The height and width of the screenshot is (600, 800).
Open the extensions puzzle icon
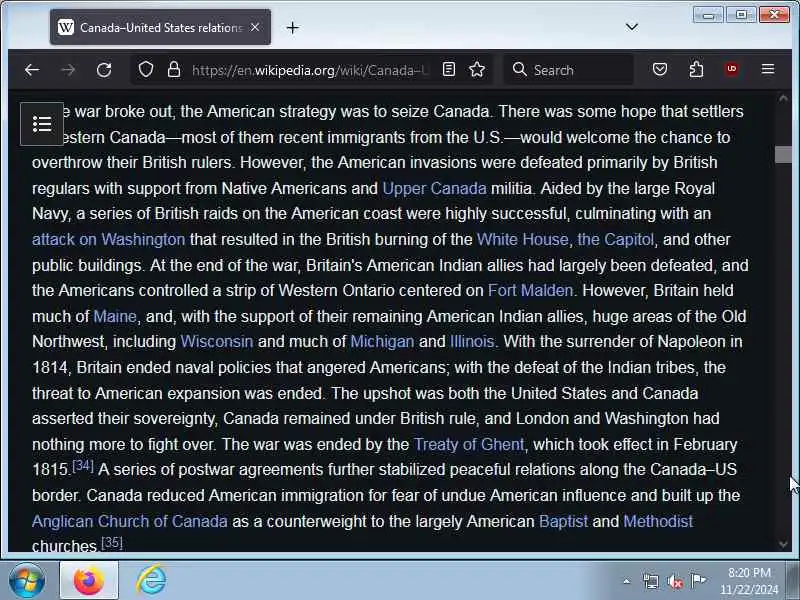point(696,69)
